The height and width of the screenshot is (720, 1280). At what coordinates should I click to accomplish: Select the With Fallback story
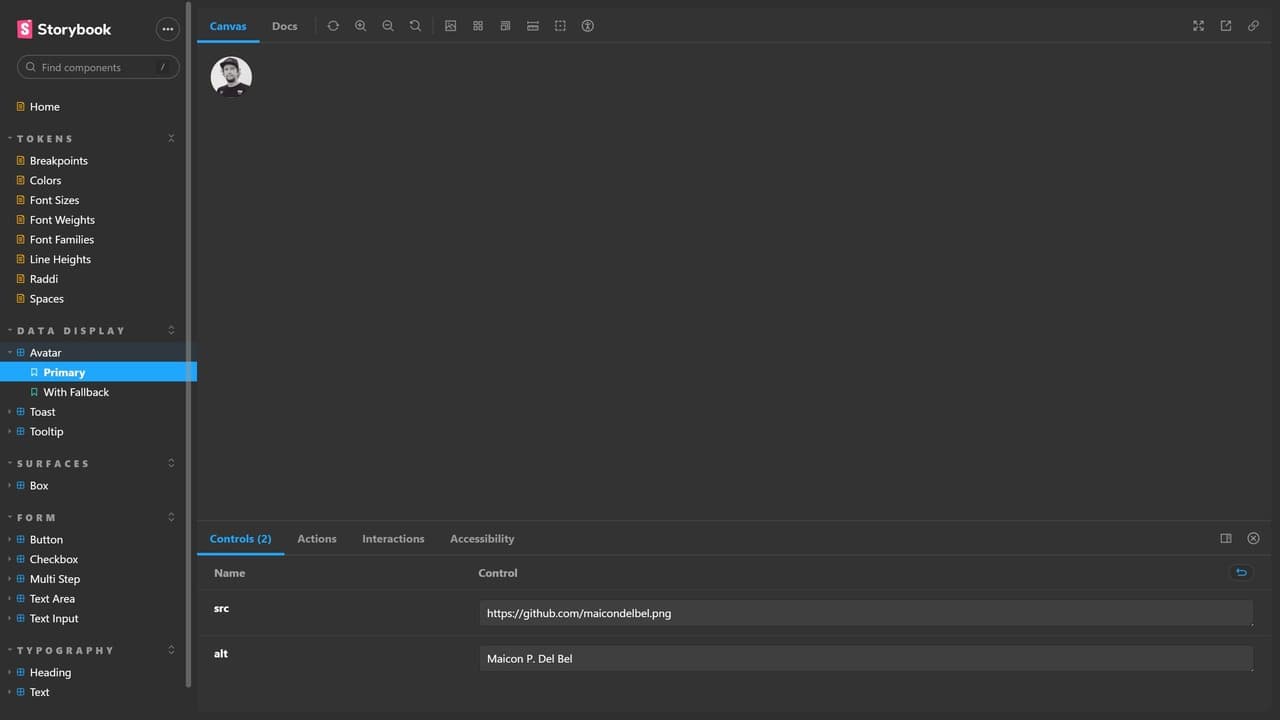click(x=76, y=392)
